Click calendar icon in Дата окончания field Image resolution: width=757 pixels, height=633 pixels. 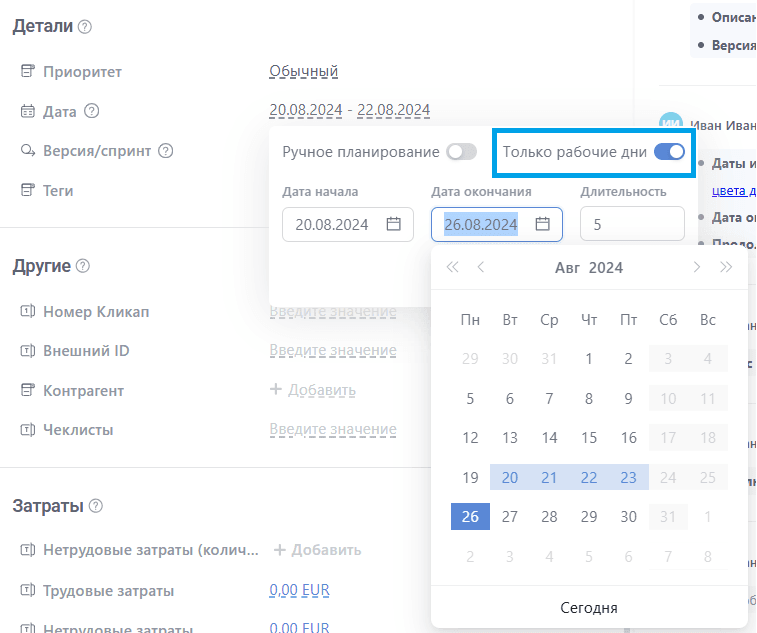coord(543,224)
